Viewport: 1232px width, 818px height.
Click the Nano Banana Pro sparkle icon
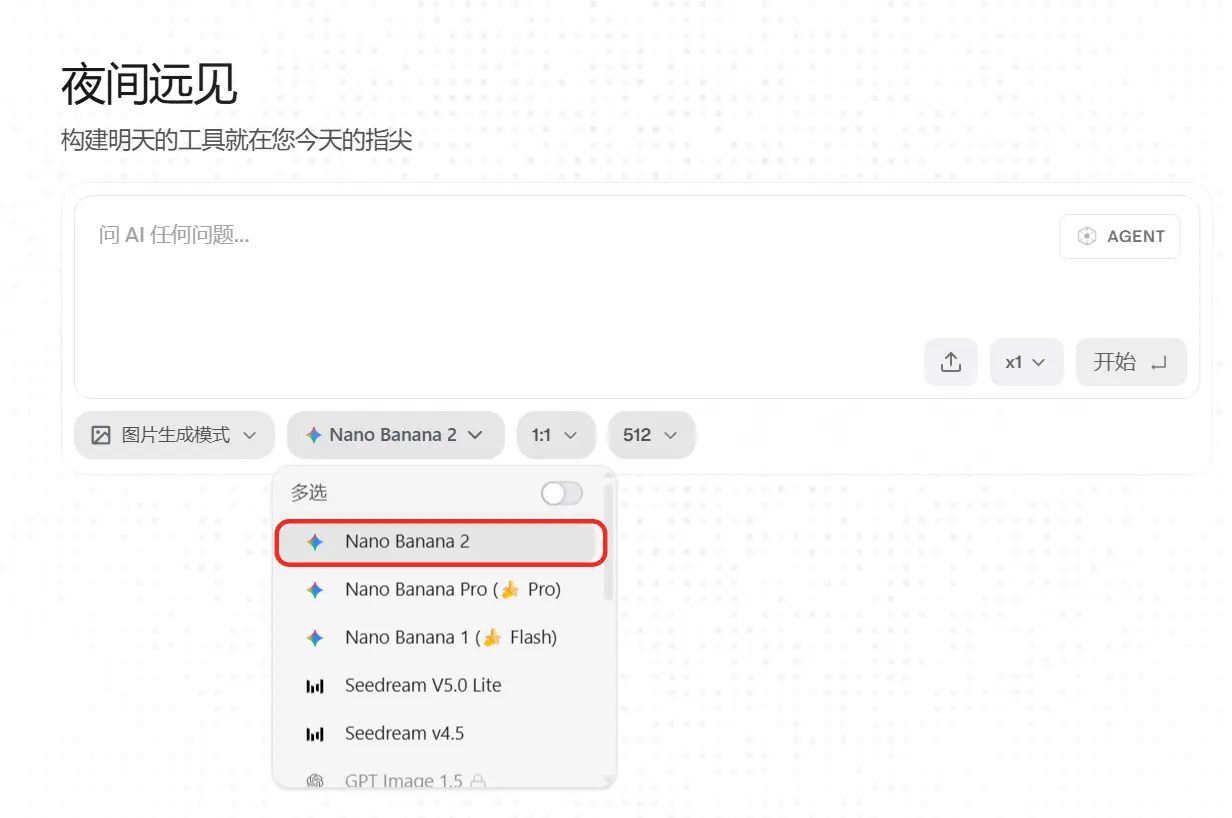pyautogui.click(x=317, y=590)
